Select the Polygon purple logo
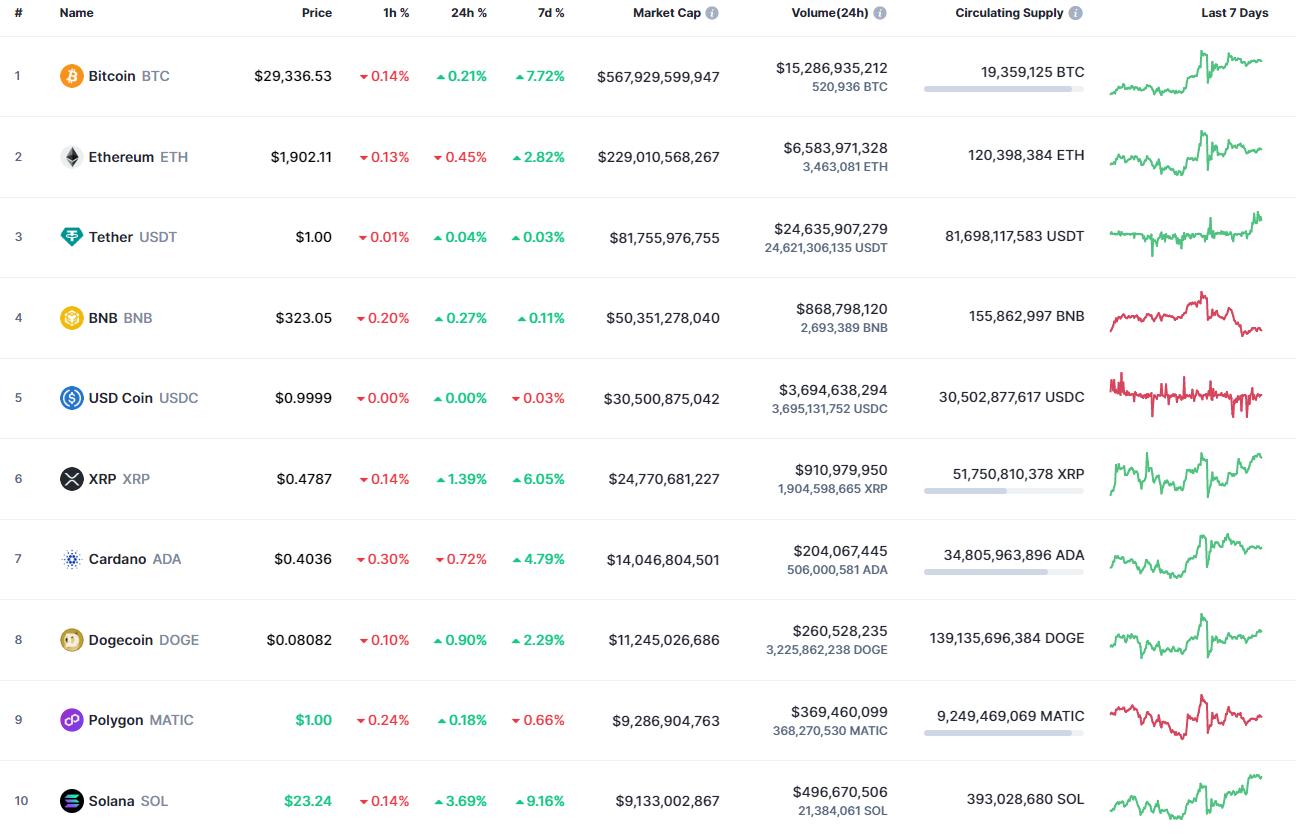The width and height of the screenshot is (1296, 835). [x=70, y=719]
